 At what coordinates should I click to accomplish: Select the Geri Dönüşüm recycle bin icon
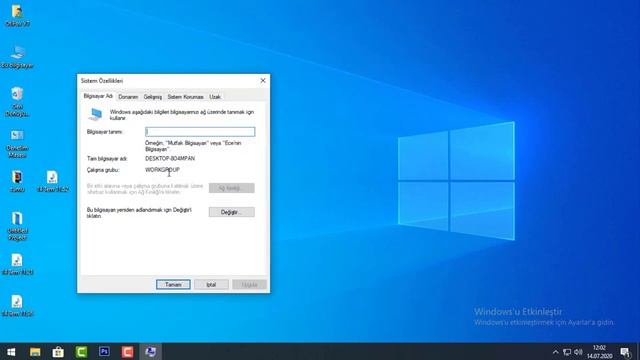(x=17, y=102)
